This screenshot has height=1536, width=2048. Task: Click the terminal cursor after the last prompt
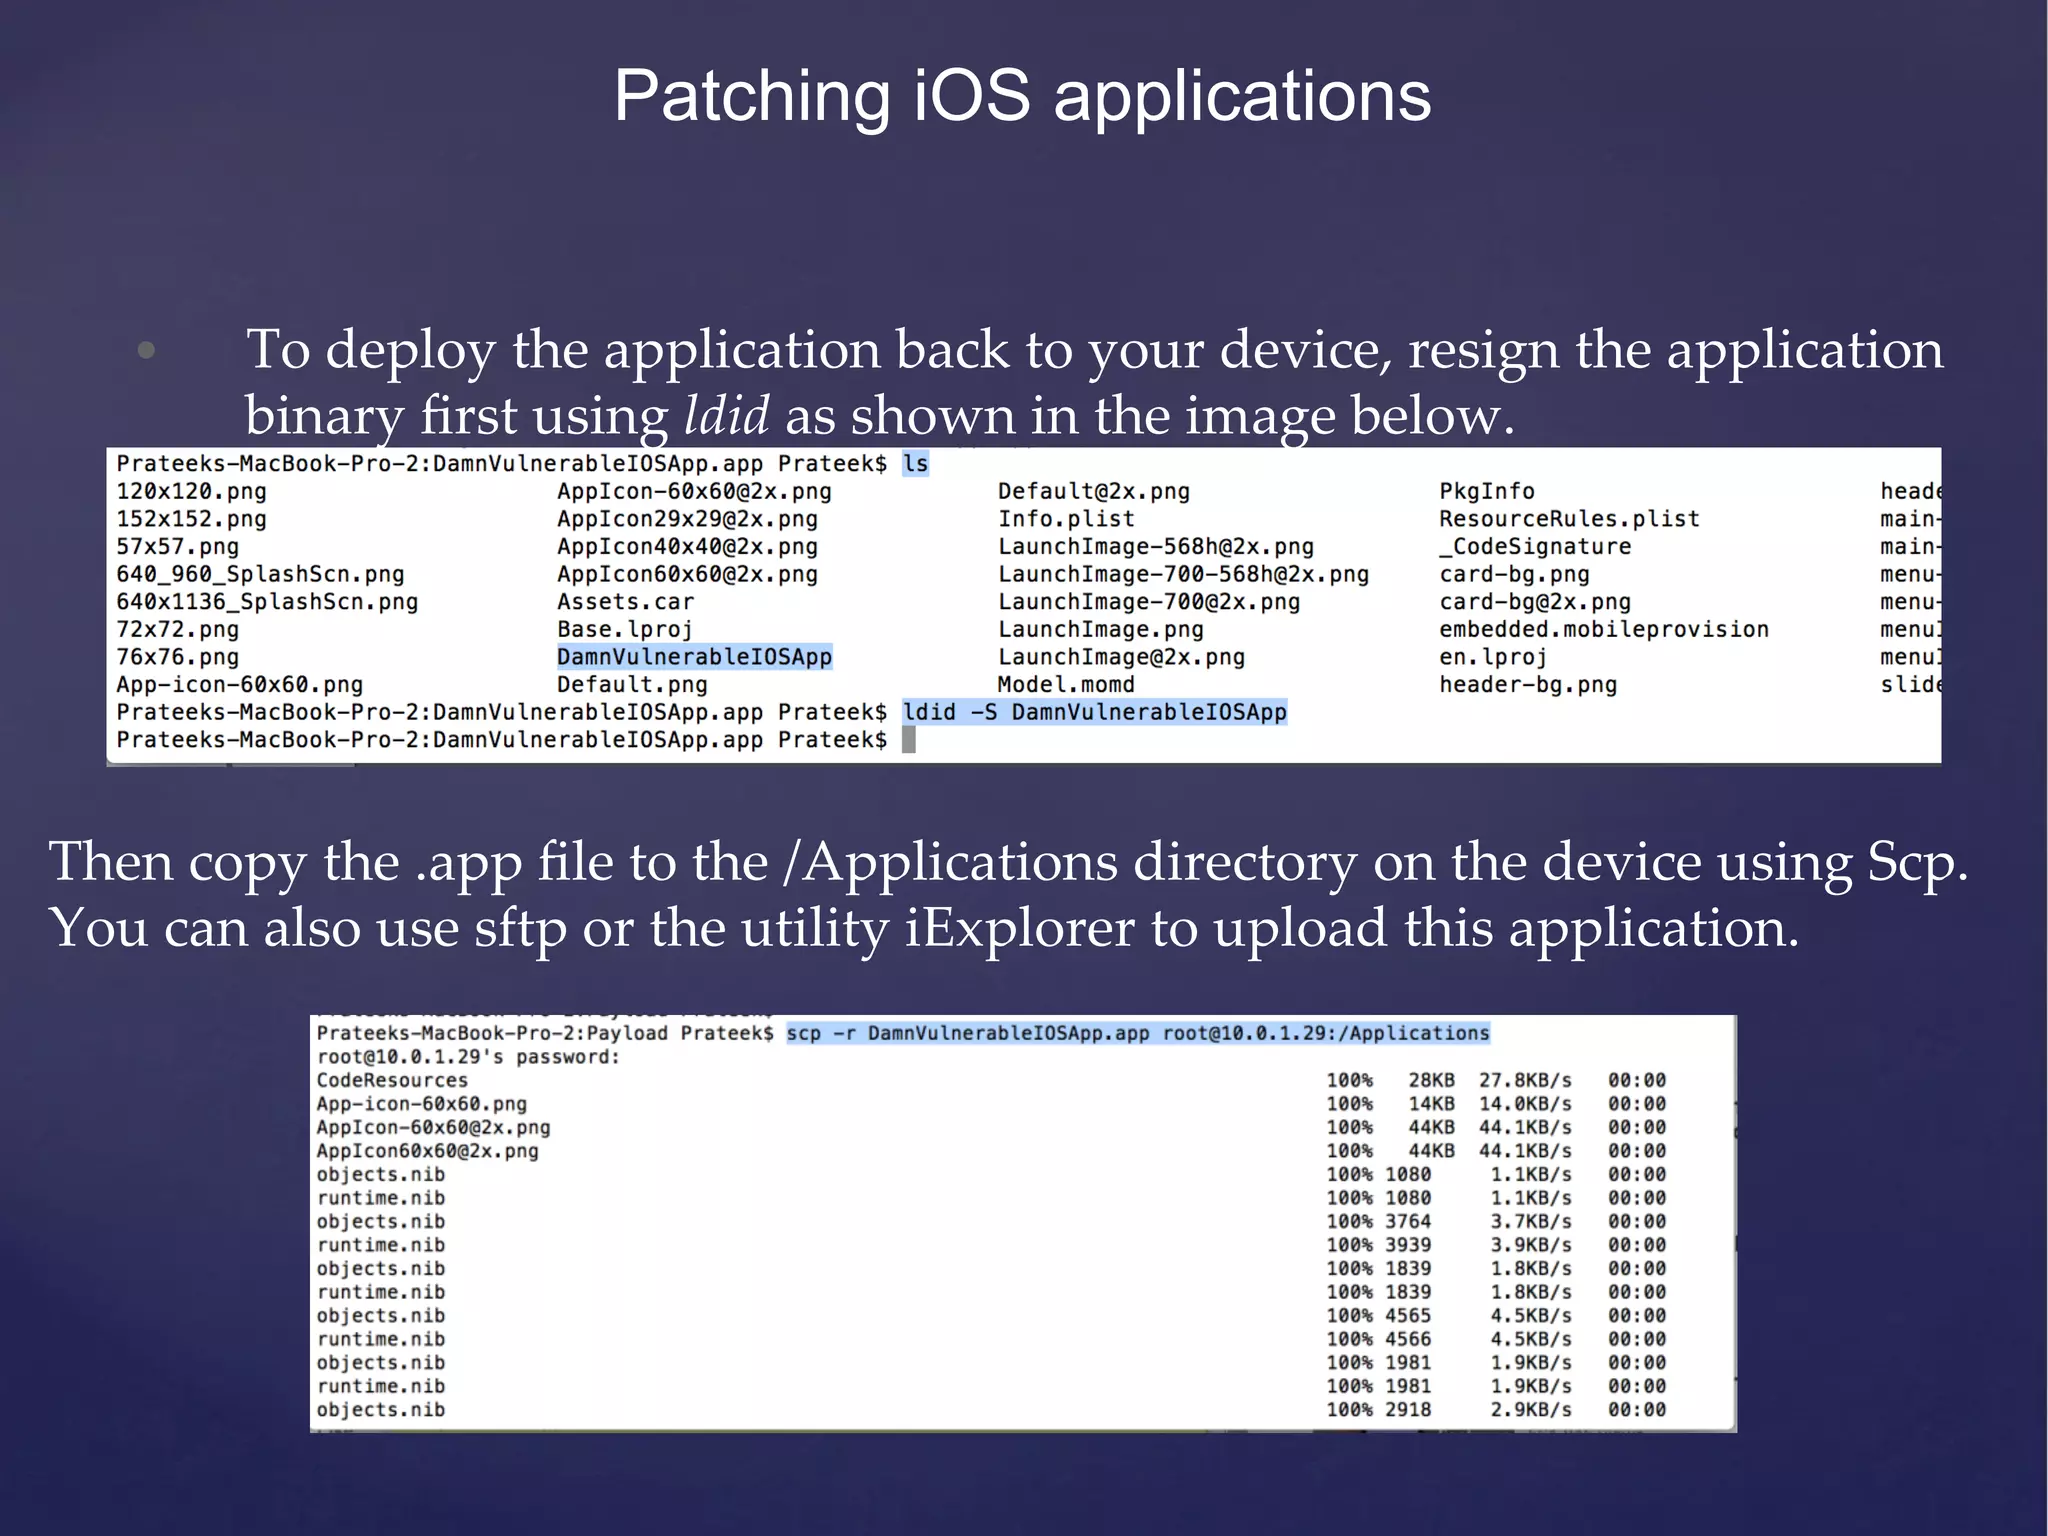point(909,740)
